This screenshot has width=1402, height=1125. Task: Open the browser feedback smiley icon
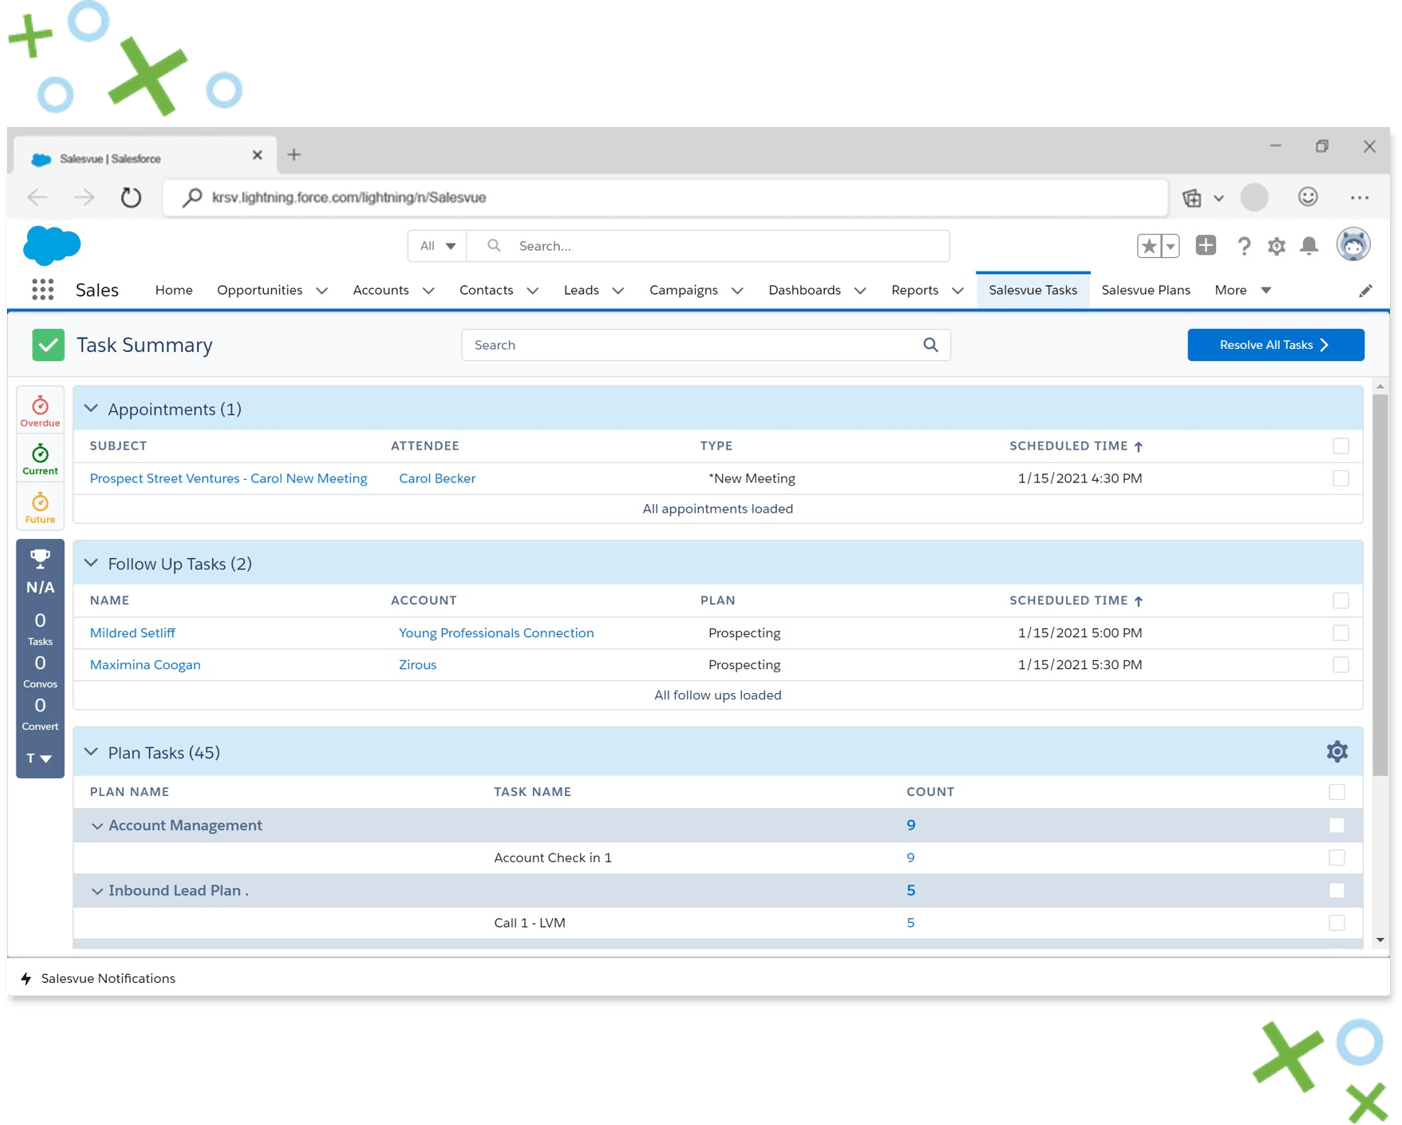point(1308,197)
